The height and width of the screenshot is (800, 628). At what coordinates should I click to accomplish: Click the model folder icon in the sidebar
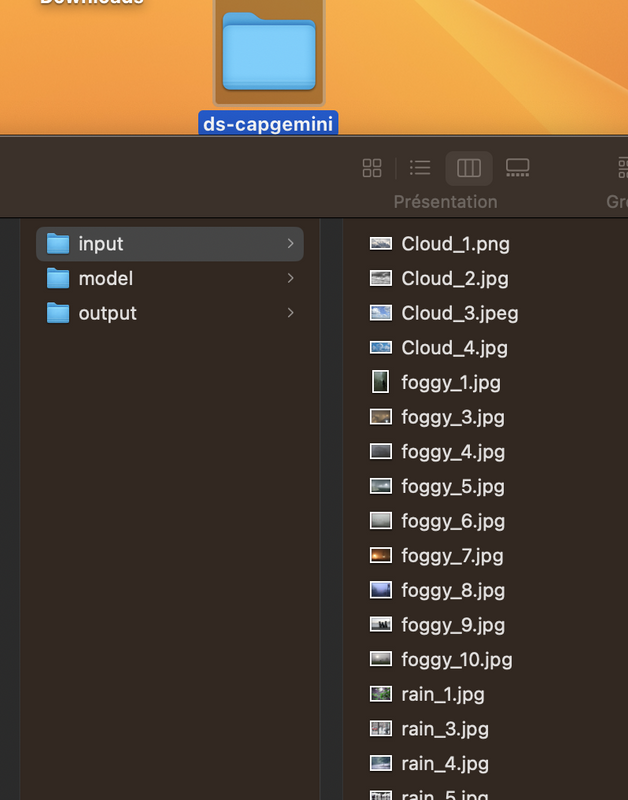58,278
